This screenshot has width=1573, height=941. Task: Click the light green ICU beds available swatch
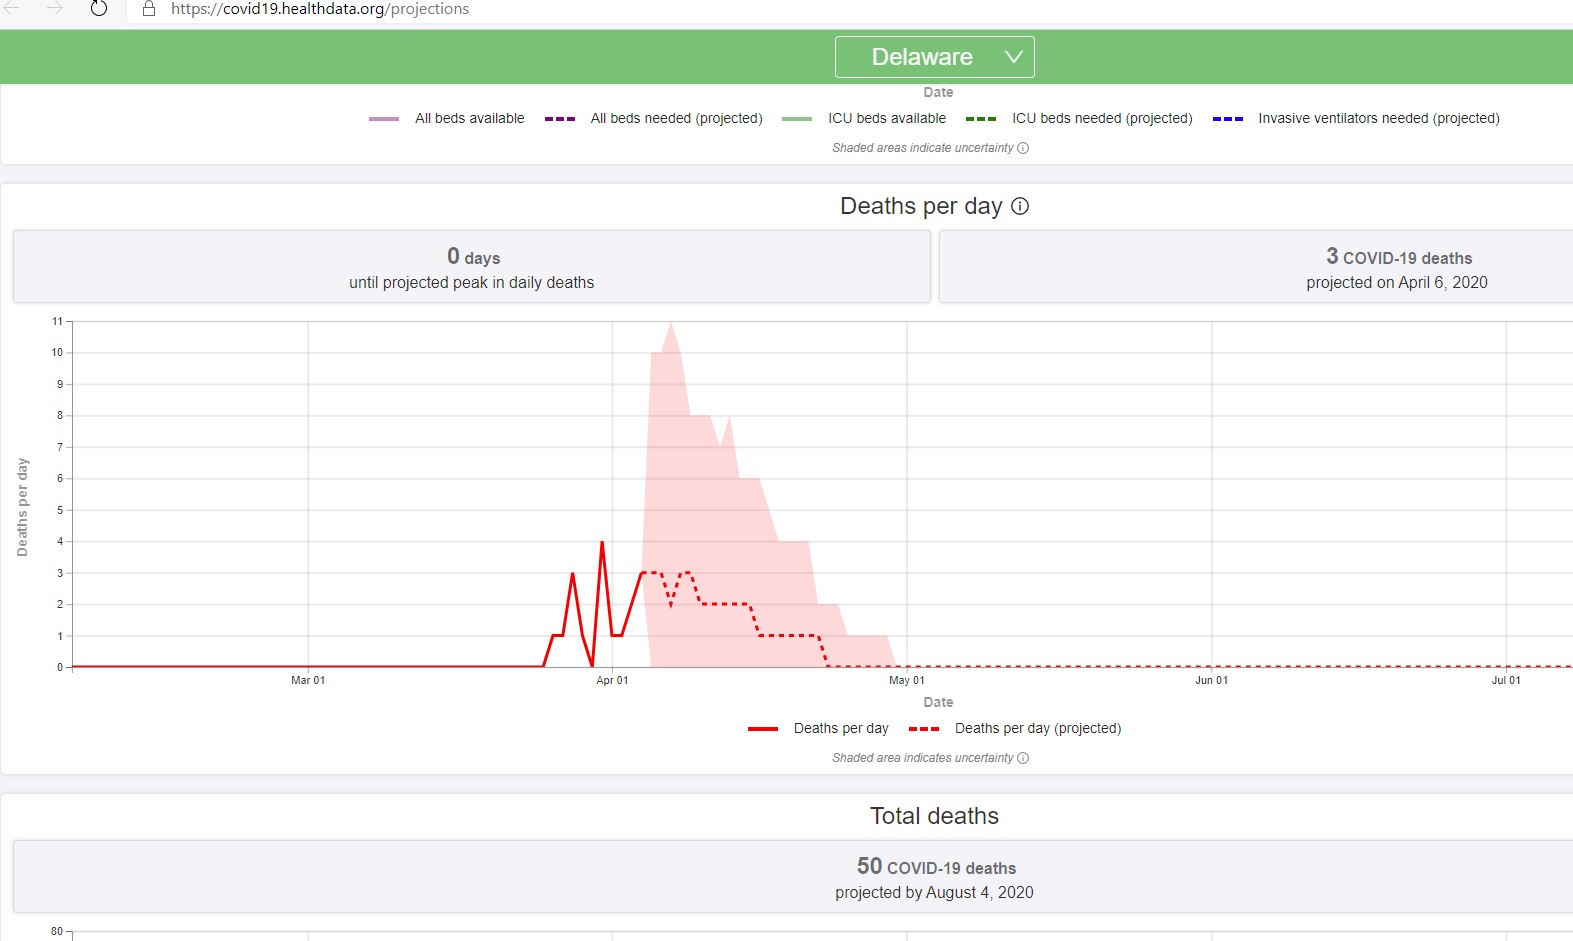pos(797,119)
